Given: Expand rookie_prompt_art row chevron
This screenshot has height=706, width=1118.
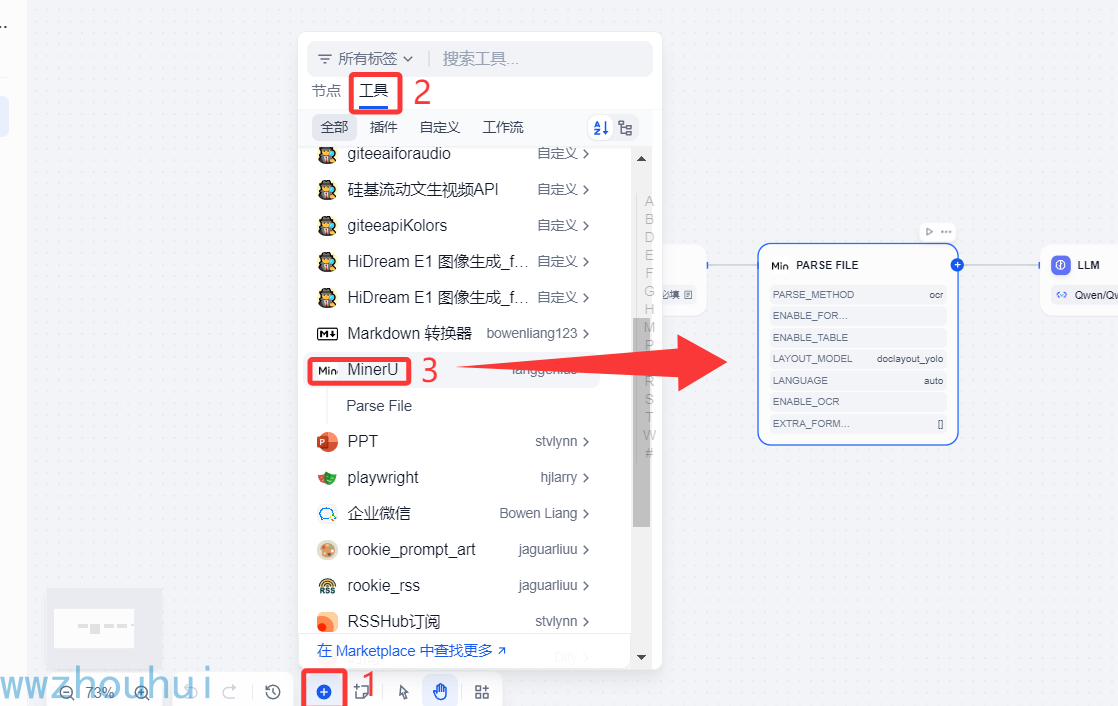Looking at the screenshot, I should tap(586, 550).
